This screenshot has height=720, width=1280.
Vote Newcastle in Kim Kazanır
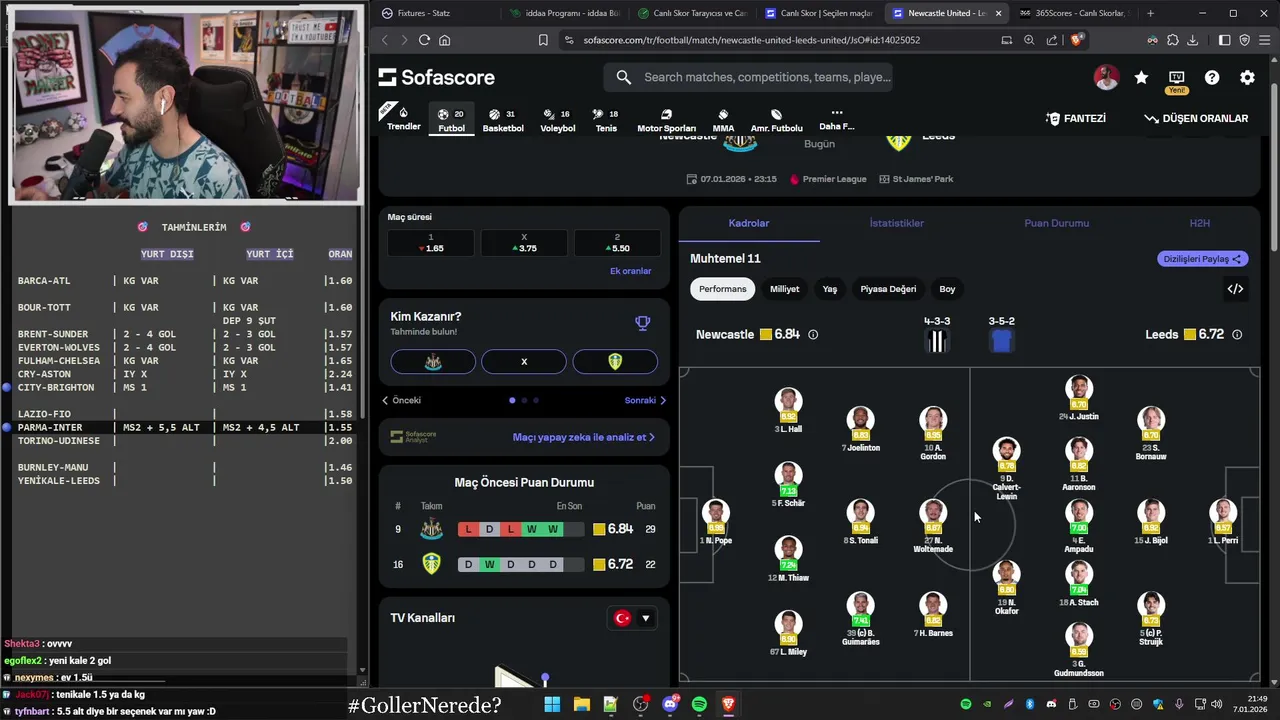coord(433,362)
